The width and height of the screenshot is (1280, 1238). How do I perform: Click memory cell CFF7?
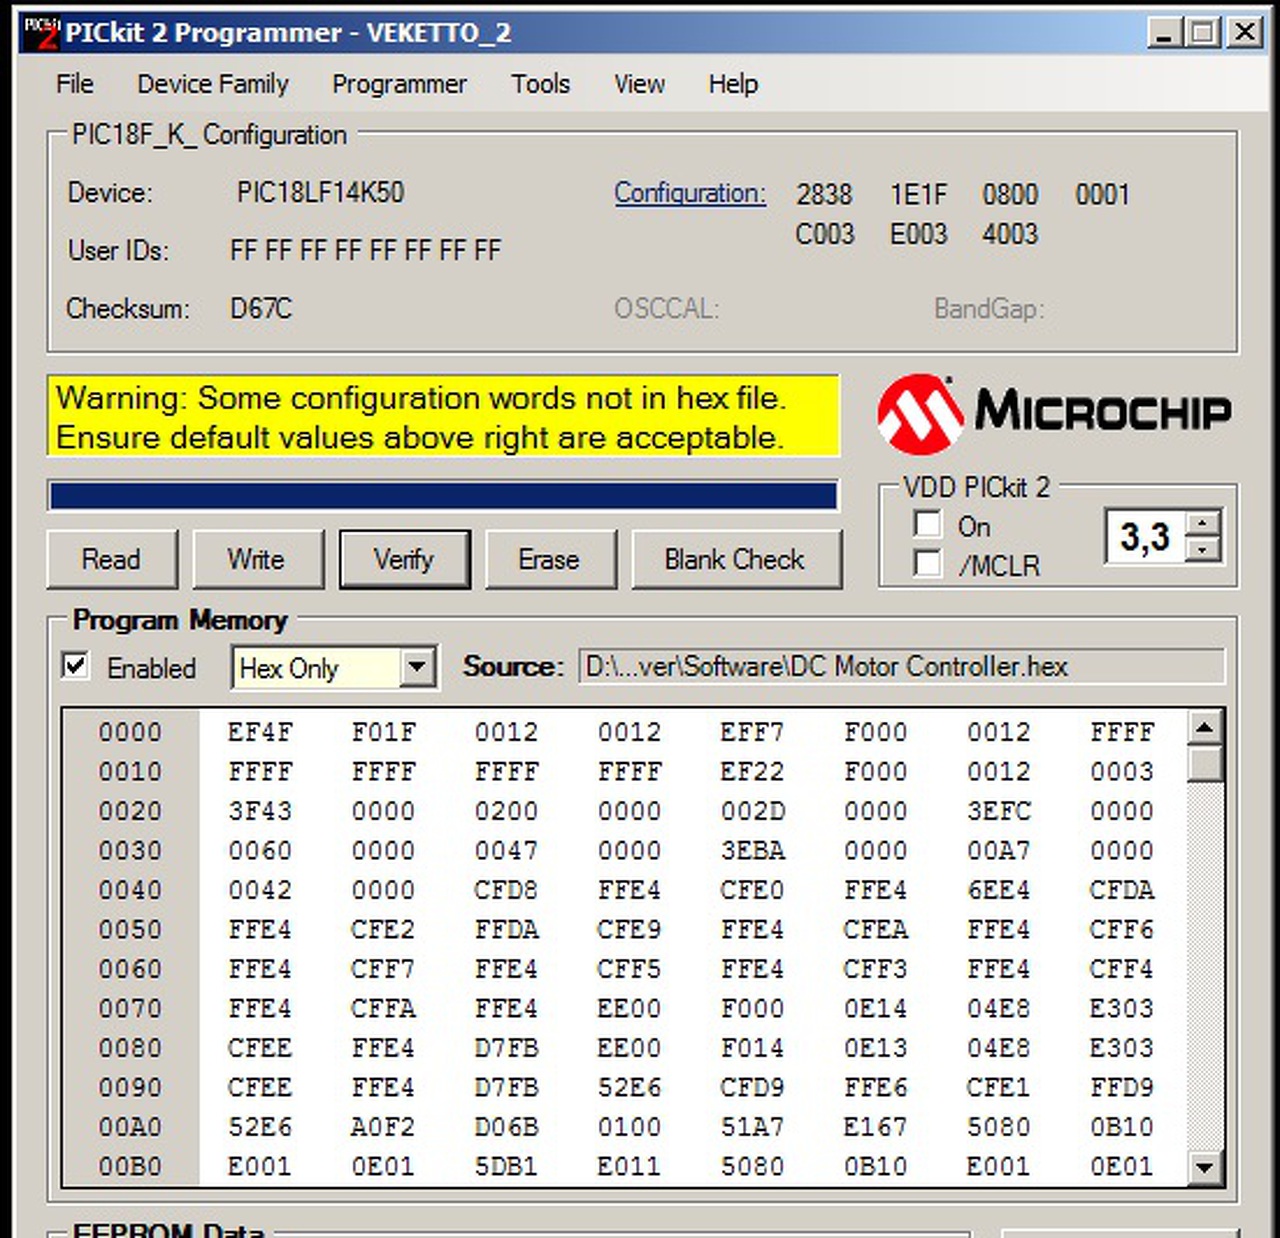[x=383, y=969]
